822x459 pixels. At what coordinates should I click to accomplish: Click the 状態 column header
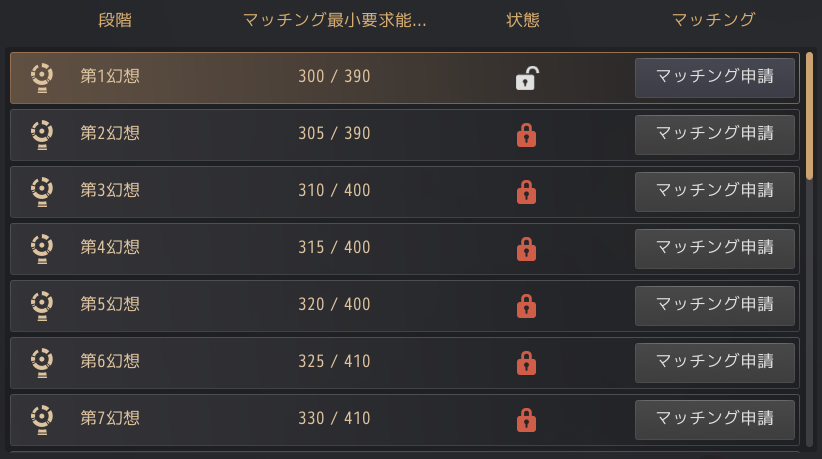pyautogui.click(x=523, y=20)
